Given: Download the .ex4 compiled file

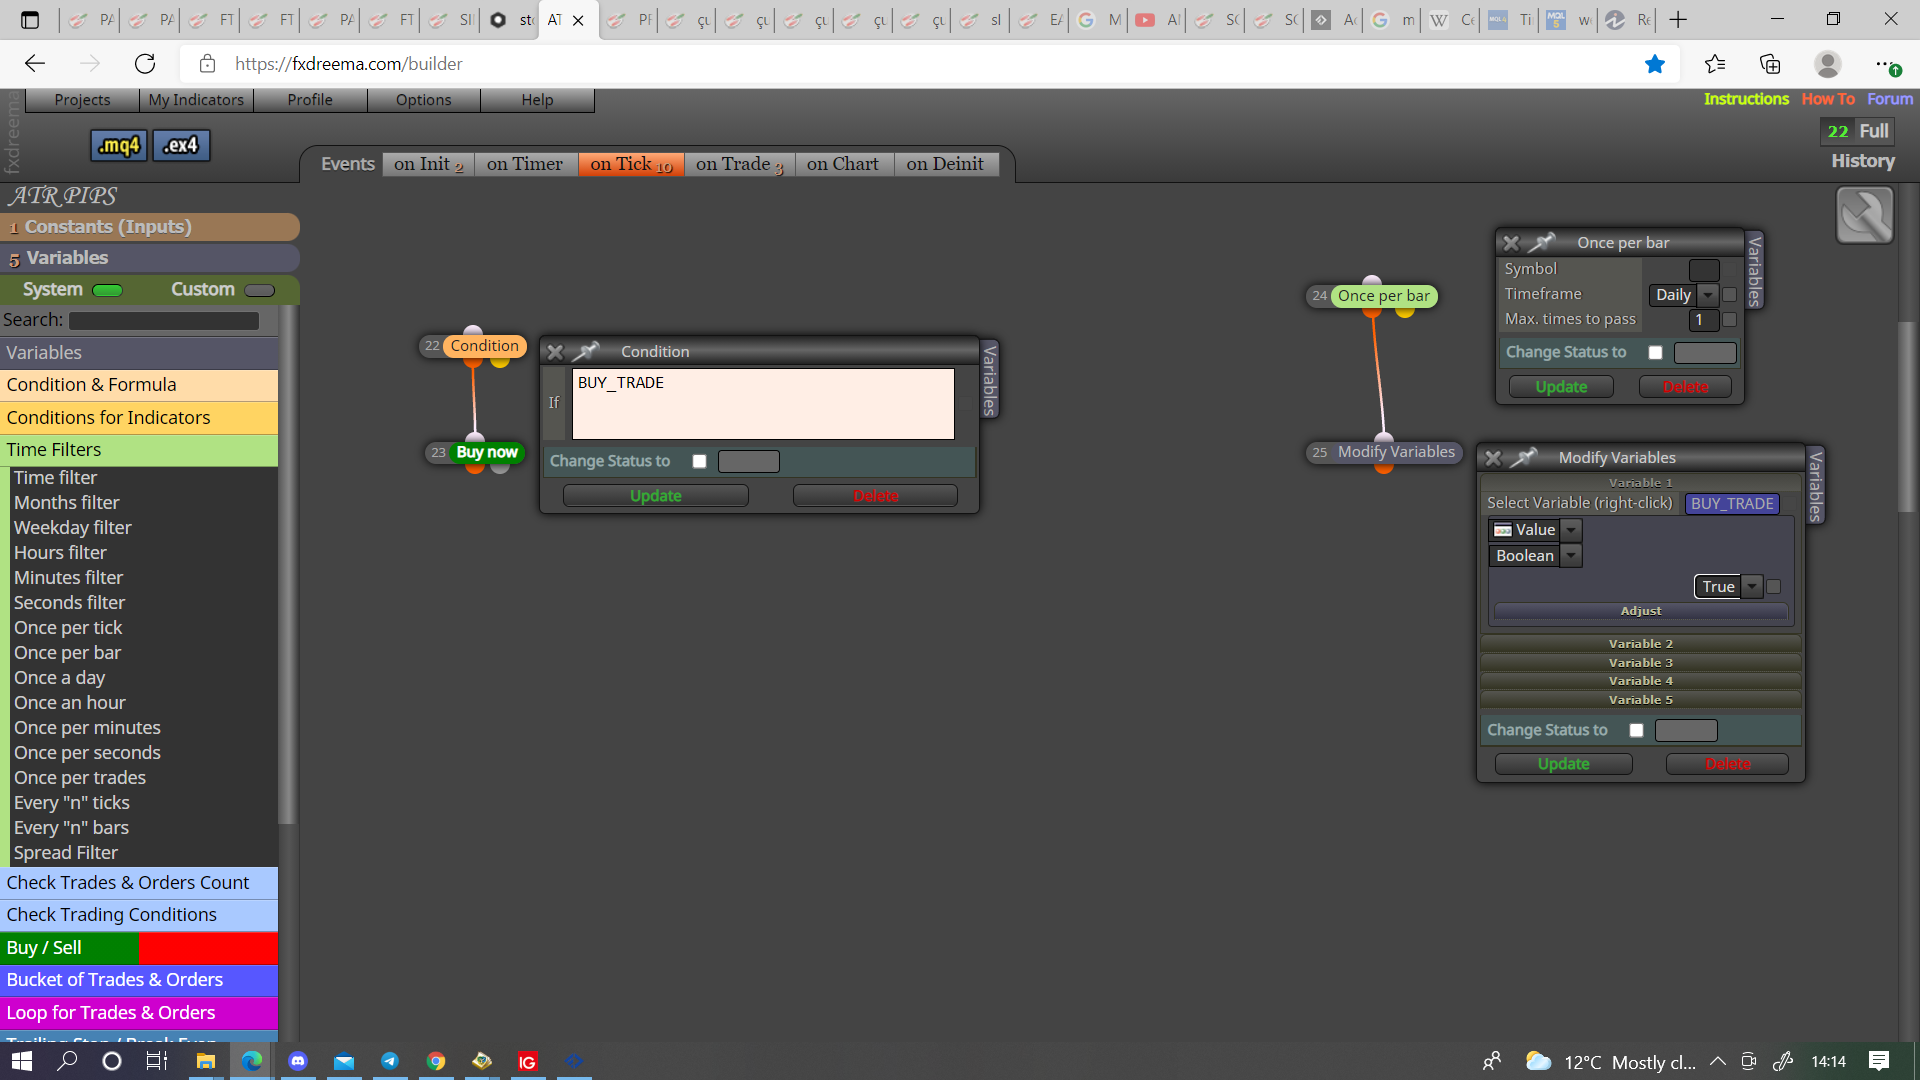Looking at the screenshot, I should (x=181, y=146).
